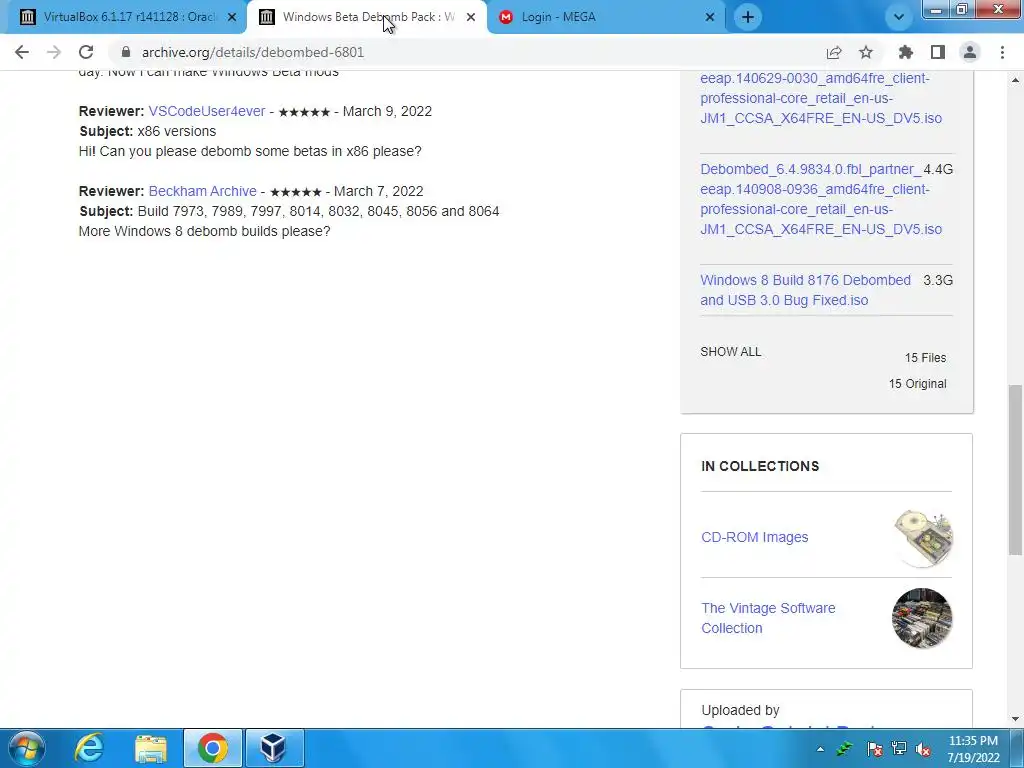Go back to the previous page

(x=22, y=52)
